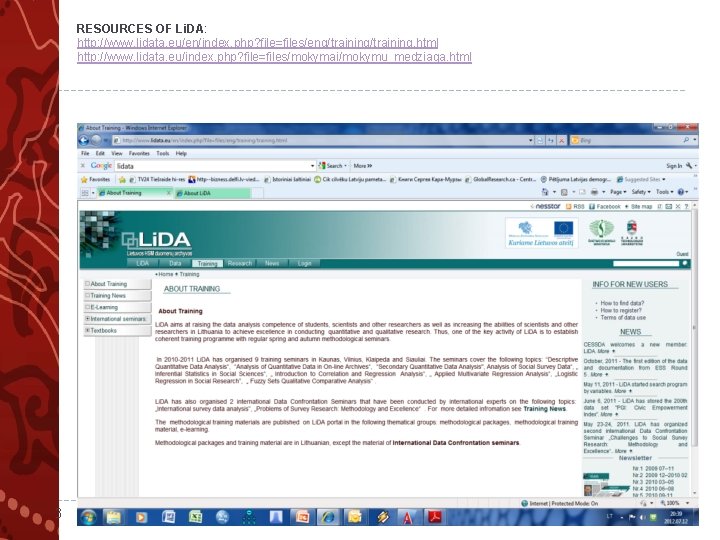720x540 pixels.
Task: Switch to Internet Explorer taskbar icon
Action: coord(328,518)
